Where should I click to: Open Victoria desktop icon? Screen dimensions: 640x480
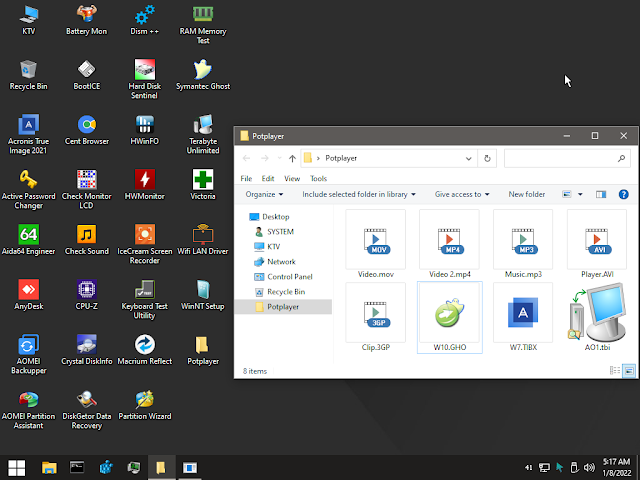[203, 185]
